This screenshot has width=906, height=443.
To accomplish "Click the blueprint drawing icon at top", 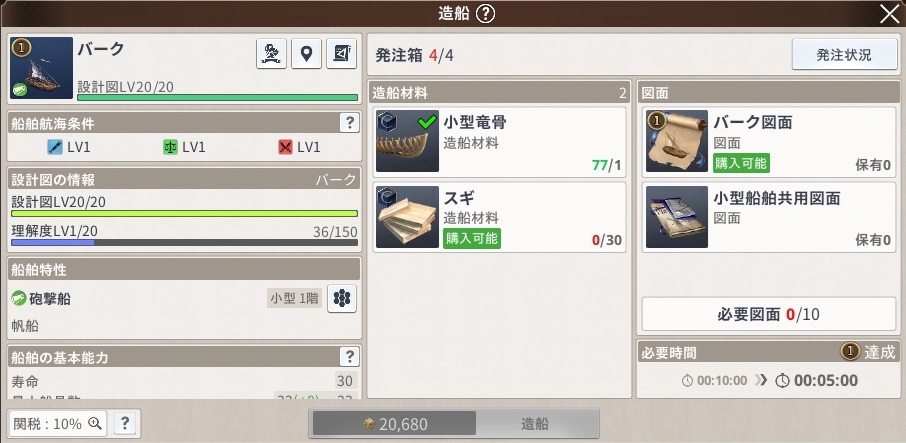I will click(341, 54).
